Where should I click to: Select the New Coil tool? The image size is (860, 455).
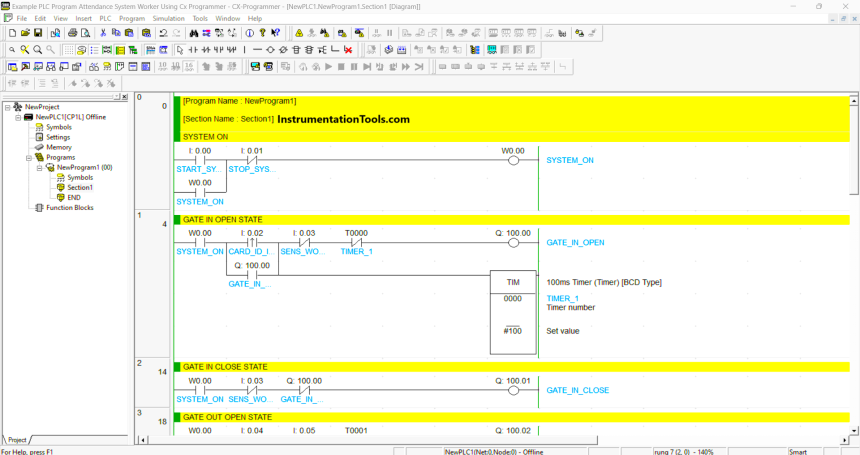(270, 50)
